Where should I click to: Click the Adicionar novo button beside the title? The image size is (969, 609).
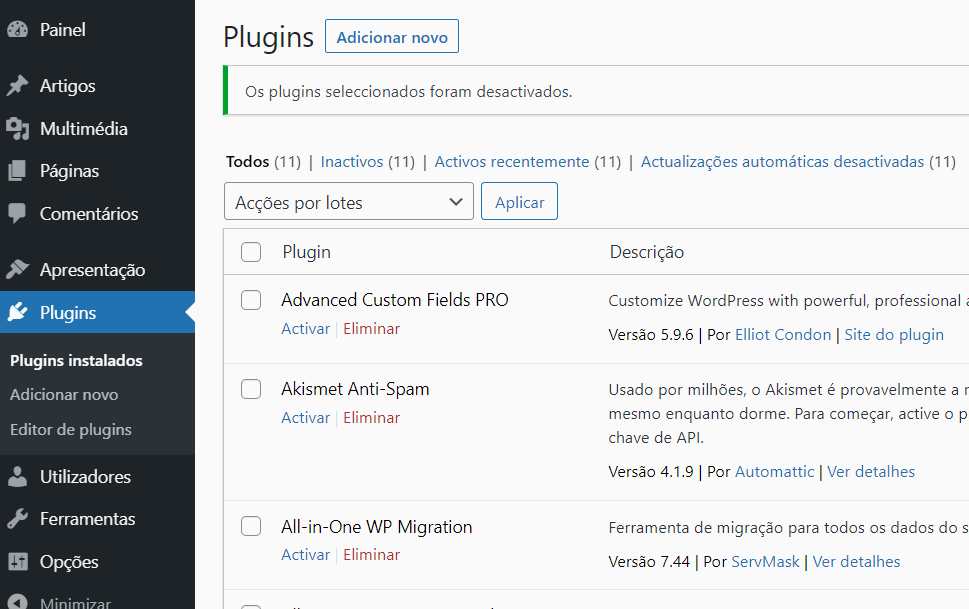(x=392, y=37)
